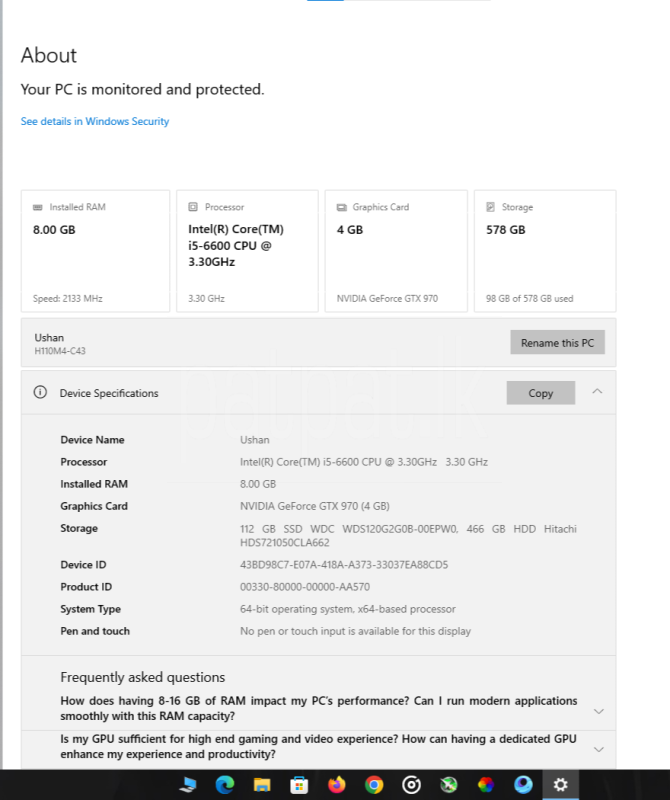Click the Installed RAM chip icon
This screenshot has width=670, height=800.
[x=38, y=207]
